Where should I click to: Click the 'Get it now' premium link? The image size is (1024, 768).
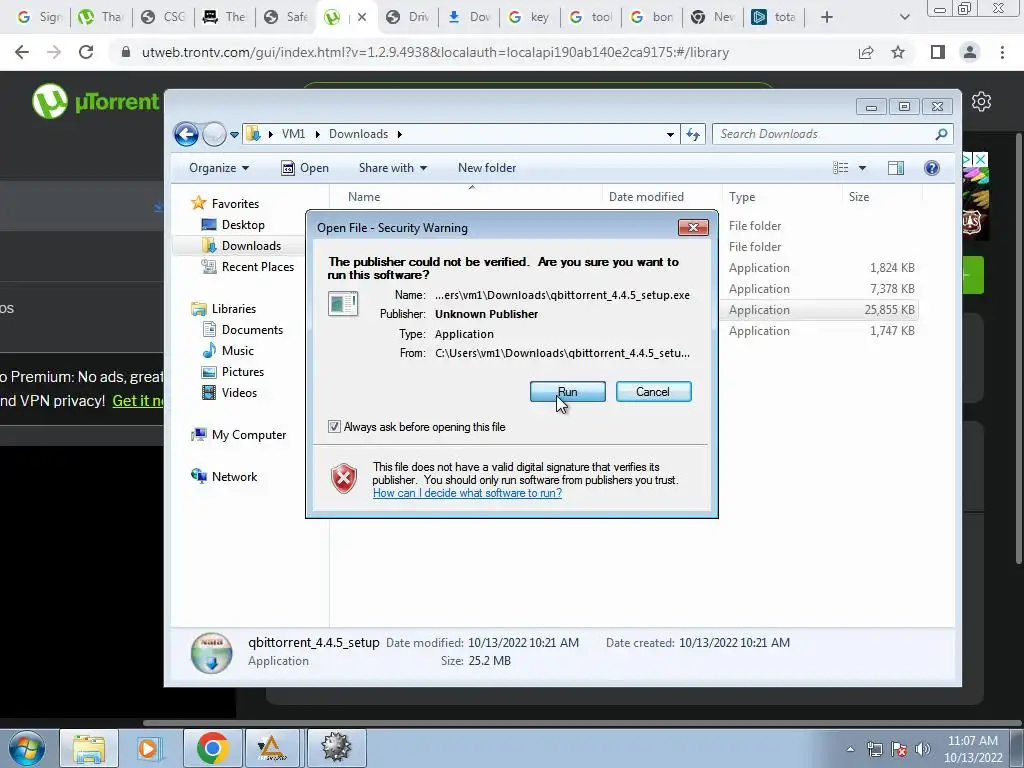[x=138, y=400]
